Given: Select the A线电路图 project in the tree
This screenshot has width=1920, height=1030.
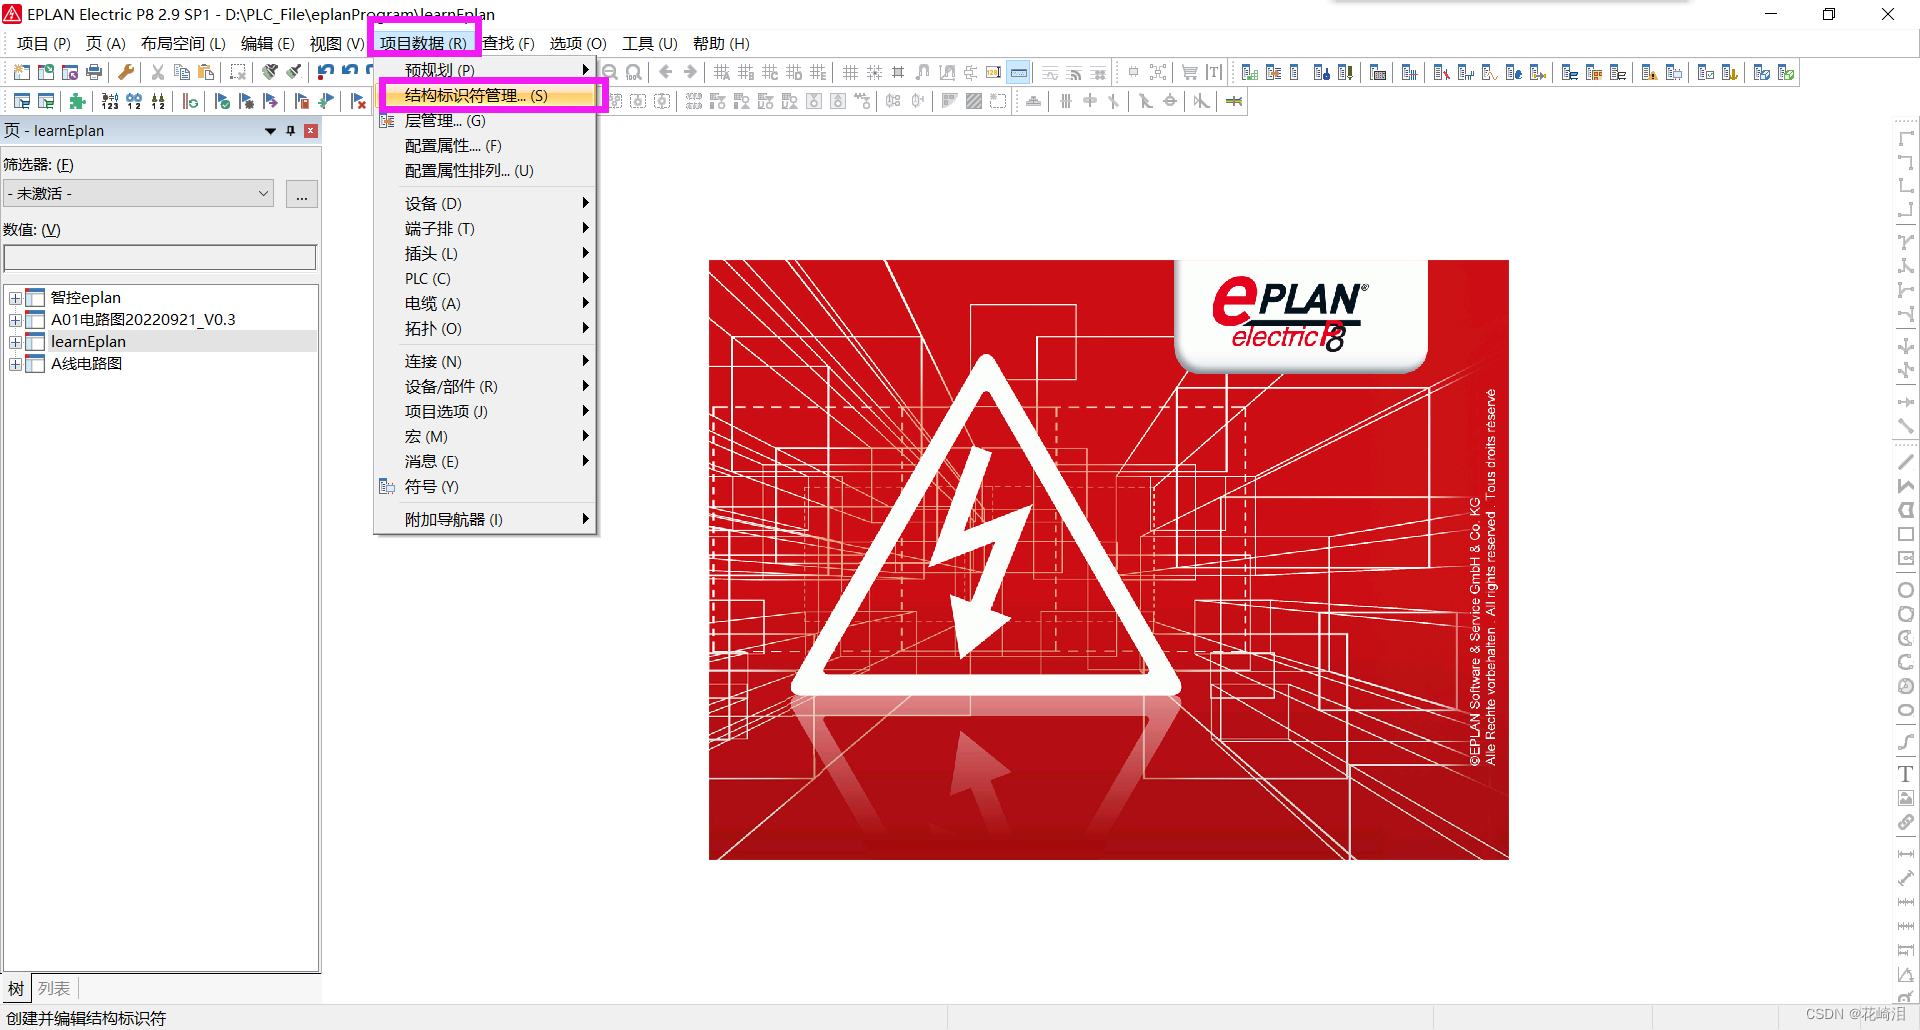Looking at the screenshot, I should point(86,364).
